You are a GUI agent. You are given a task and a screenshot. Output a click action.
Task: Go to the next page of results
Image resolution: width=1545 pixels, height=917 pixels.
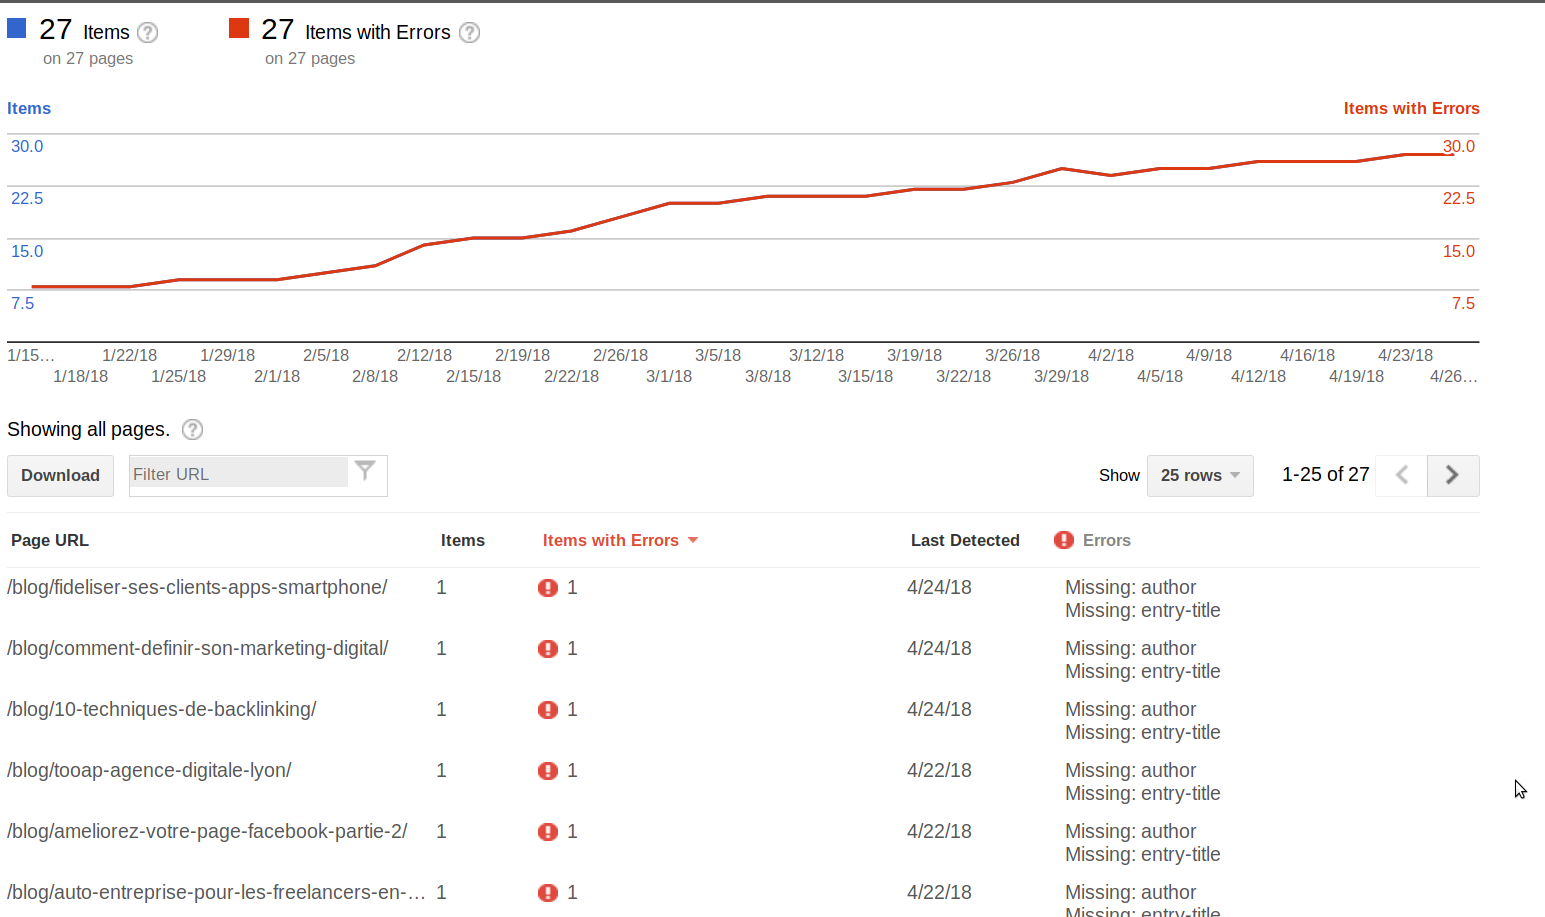click(1452, 475)
